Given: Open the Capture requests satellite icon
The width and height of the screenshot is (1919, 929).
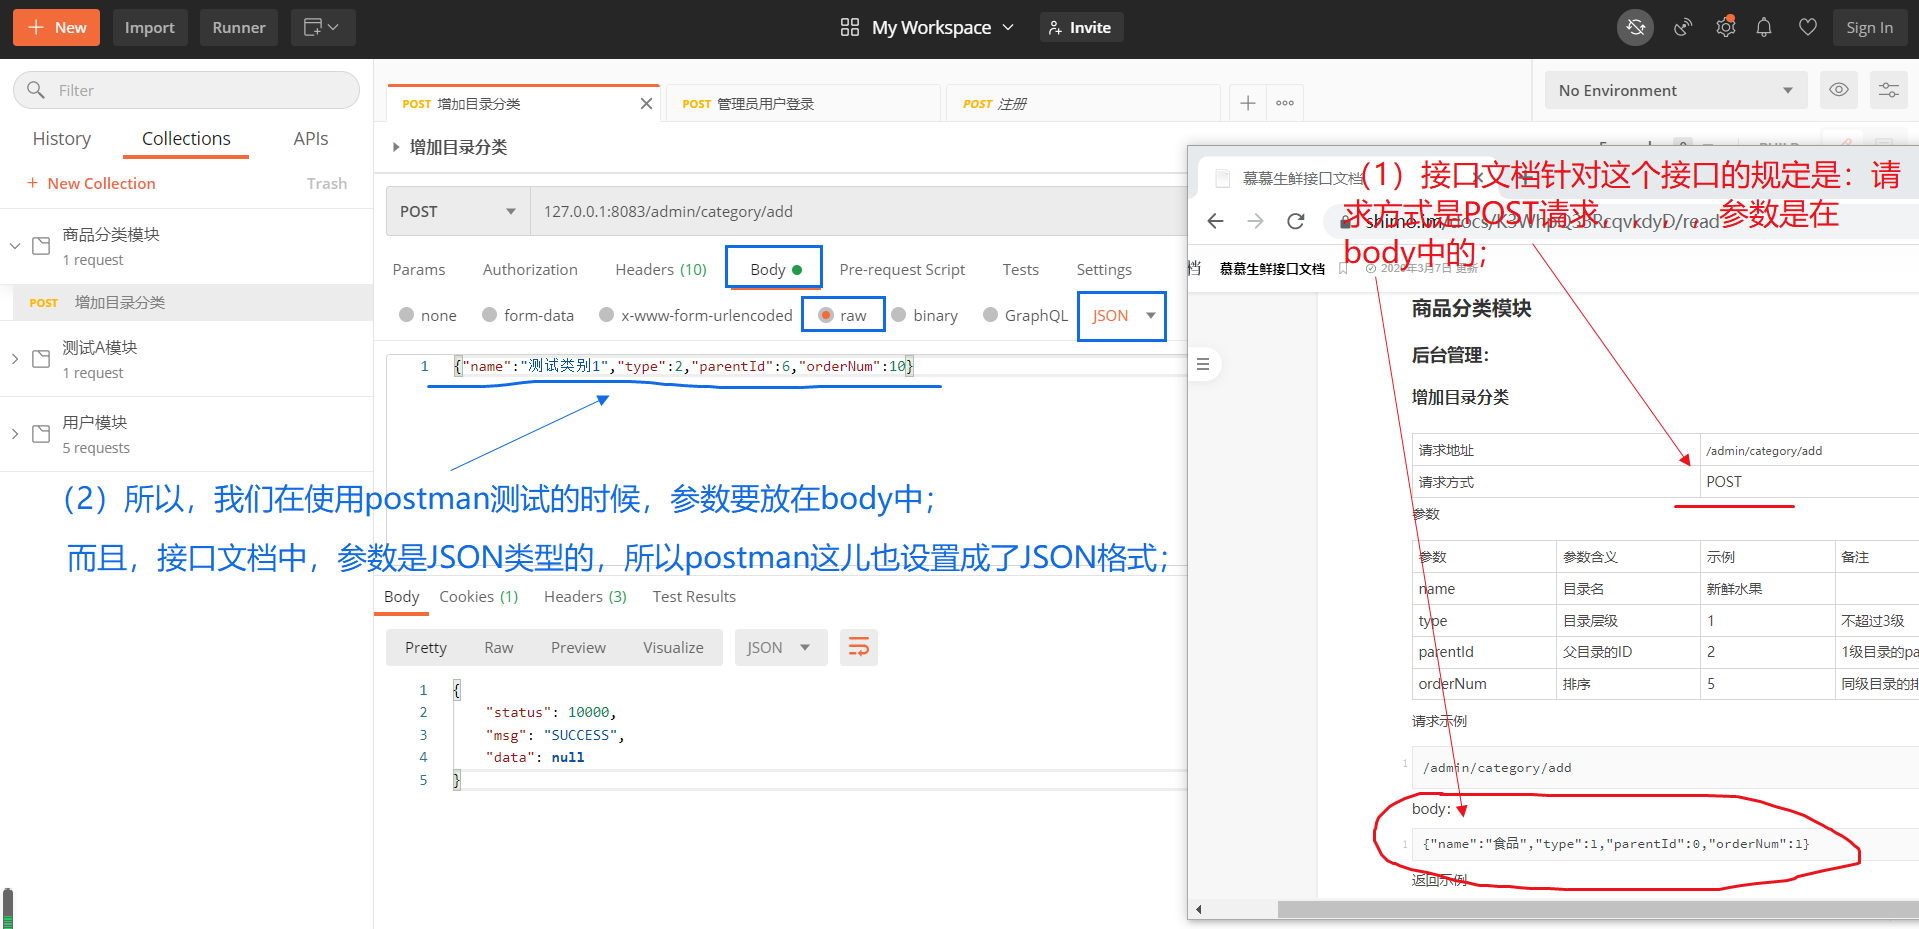Looking at the screenshot, I should (1682, 27).
